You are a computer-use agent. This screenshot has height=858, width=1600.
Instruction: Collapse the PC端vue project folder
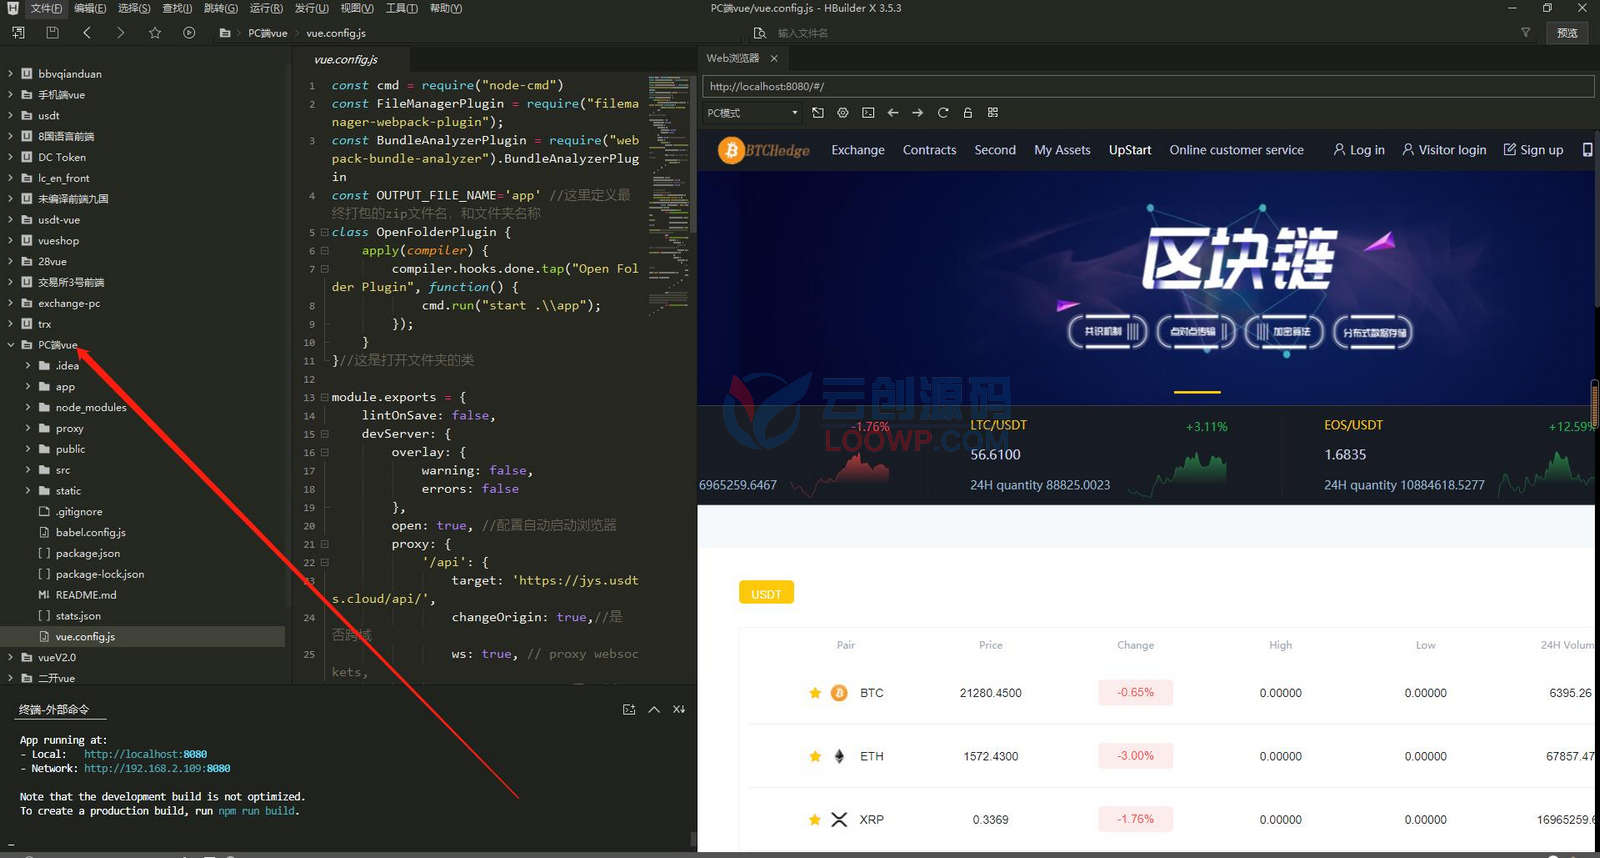[x=11, y=345]
